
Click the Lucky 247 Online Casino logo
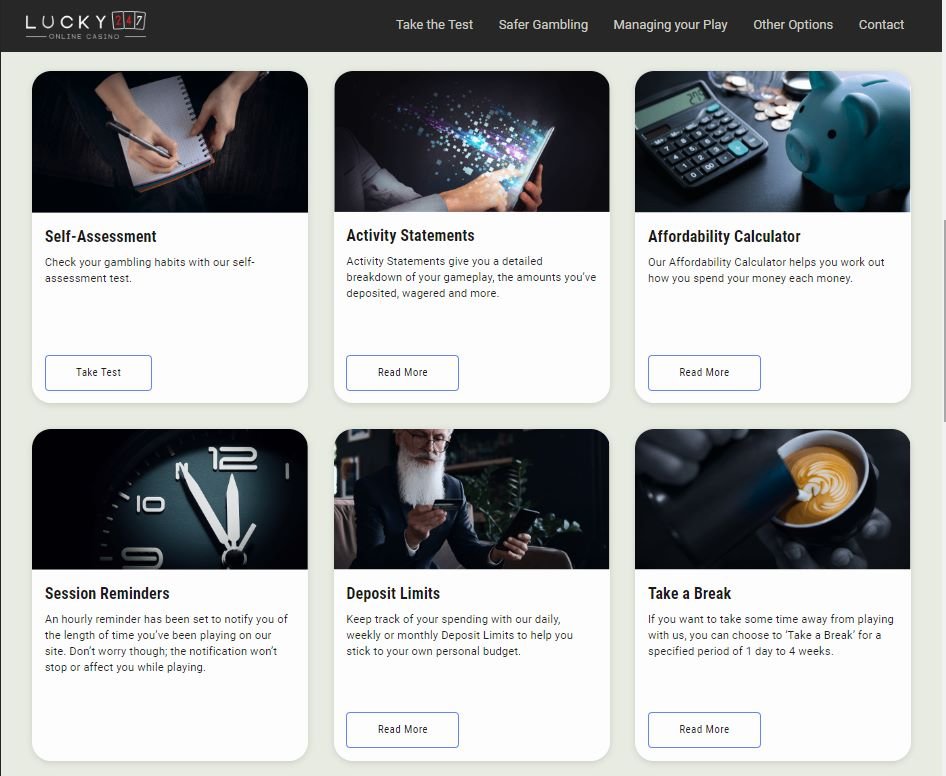[85, 25]
